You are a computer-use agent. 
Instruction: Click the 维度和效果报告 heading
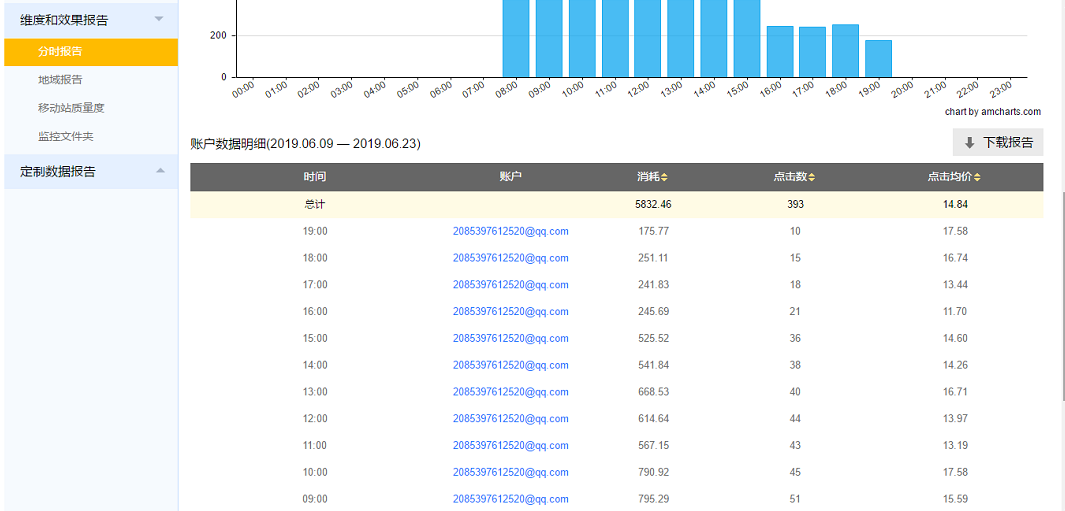[64, 20]
